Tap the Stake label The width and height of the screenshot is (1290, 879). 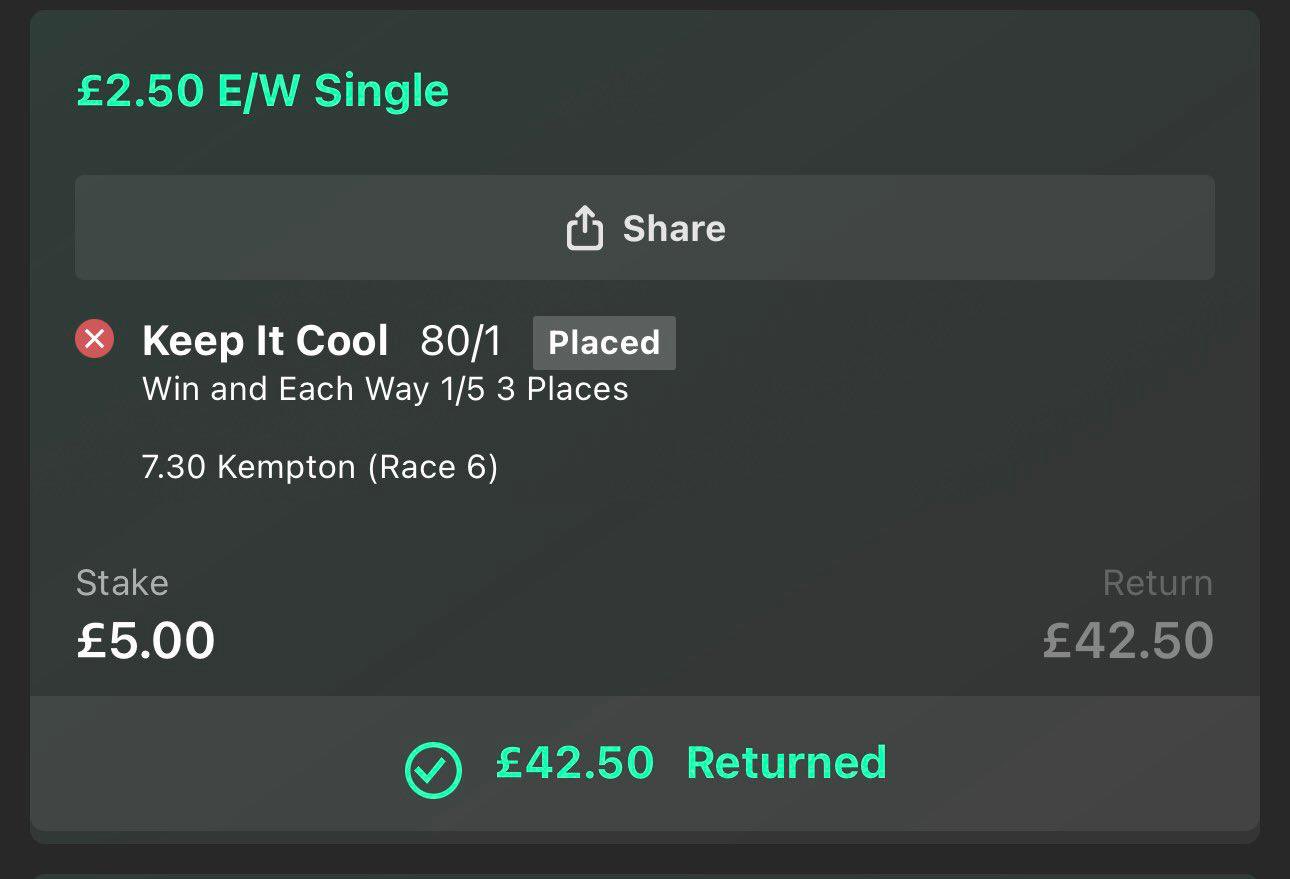[122, 583]
